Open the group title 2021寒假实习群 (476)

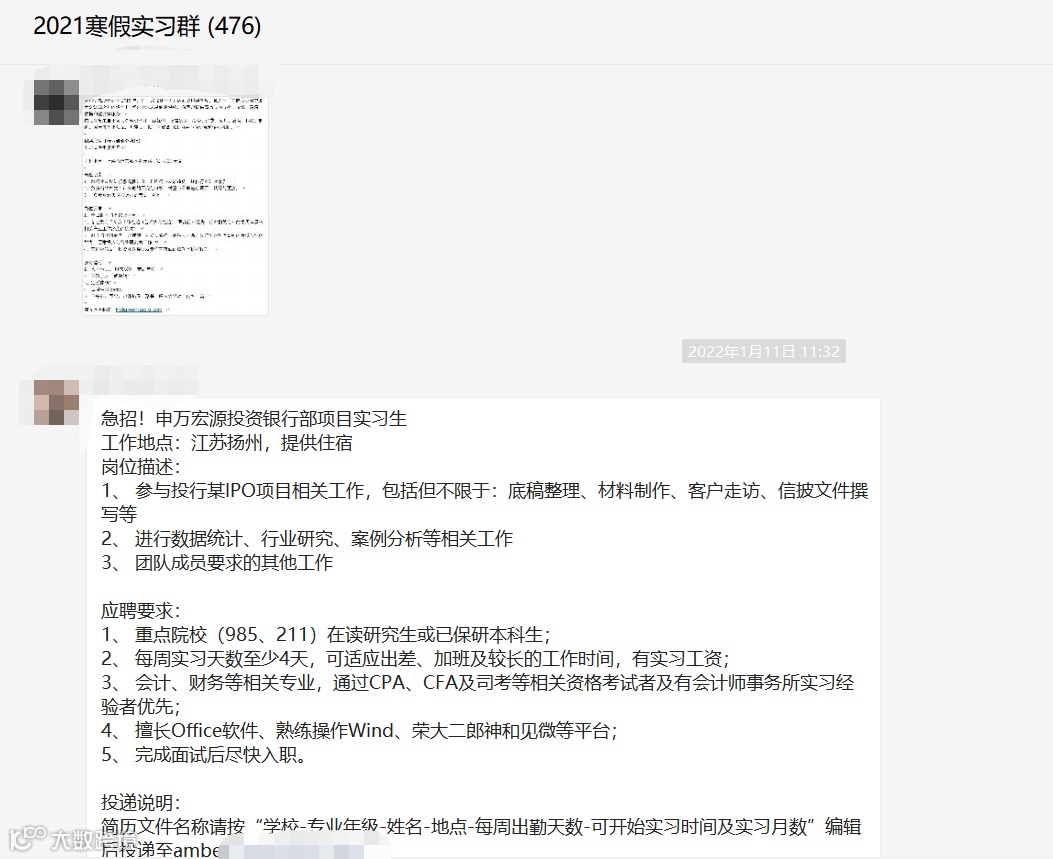(147, 26)
